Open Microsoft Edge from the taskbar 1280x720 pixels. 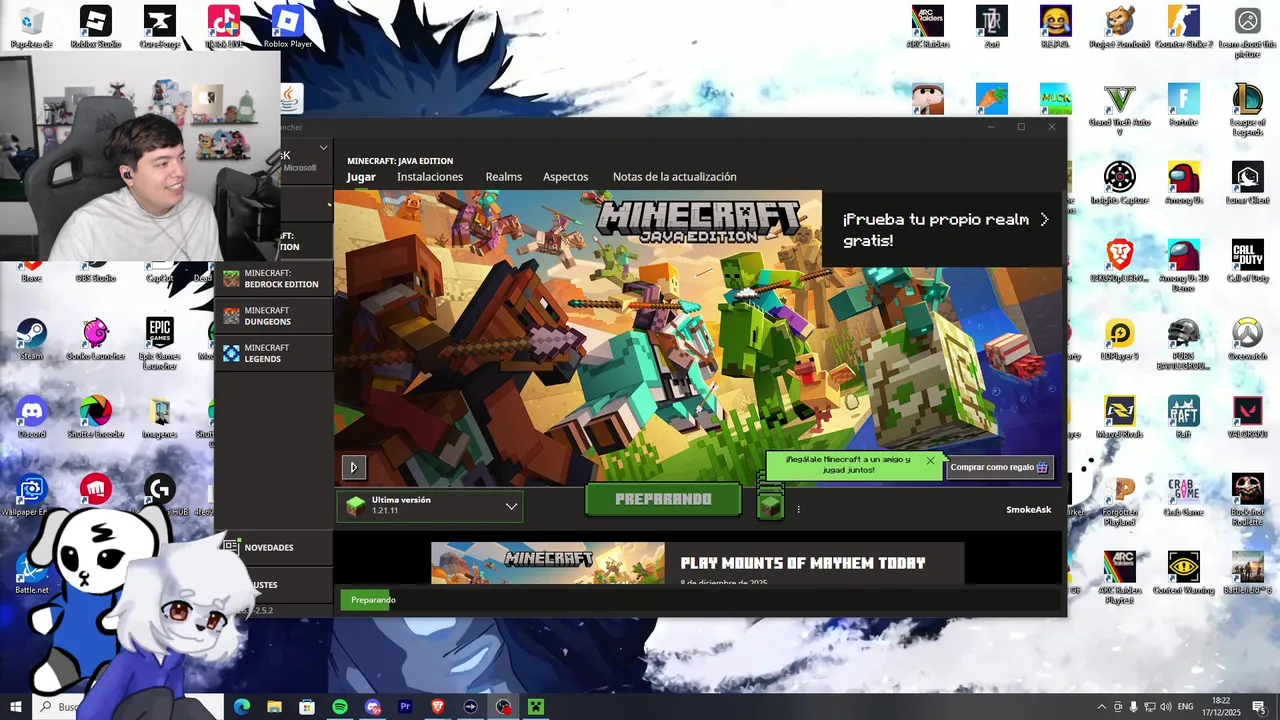(242, 707)
